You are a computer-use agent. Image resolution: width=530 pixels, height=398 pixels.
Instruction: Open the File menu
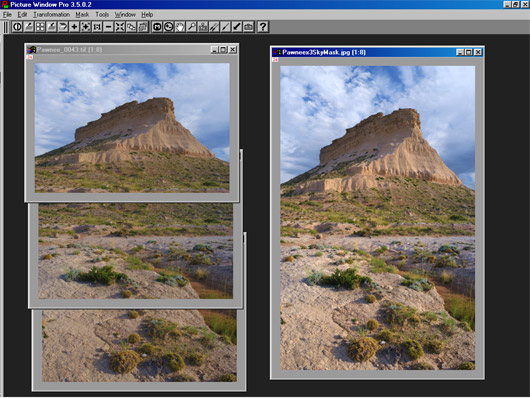tap(7, 15)
